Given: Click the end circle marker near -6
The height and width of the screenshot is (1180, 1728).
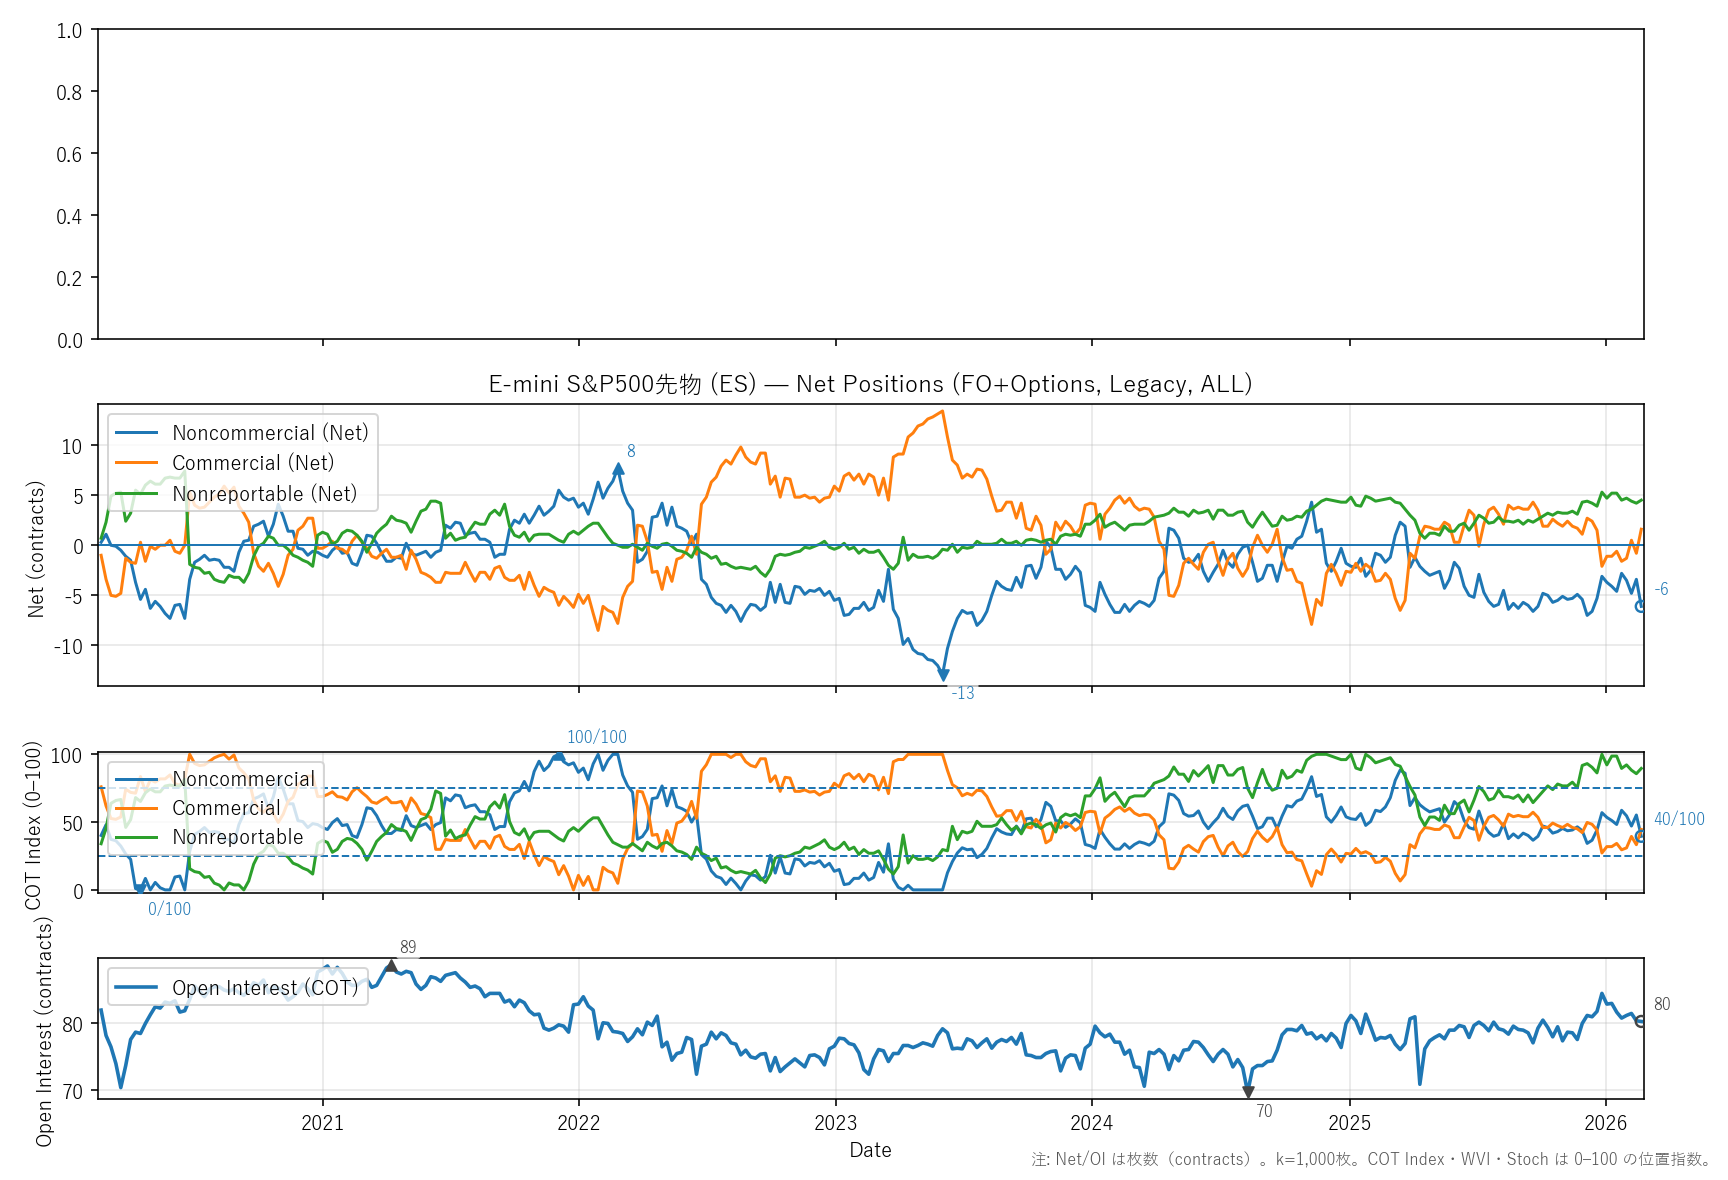Looking at the screenshot, I should coord(1640,606).
